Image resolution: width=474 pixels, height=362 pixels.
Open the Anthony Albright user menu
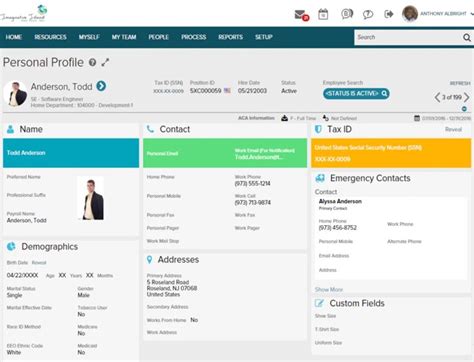pos(446,14)
